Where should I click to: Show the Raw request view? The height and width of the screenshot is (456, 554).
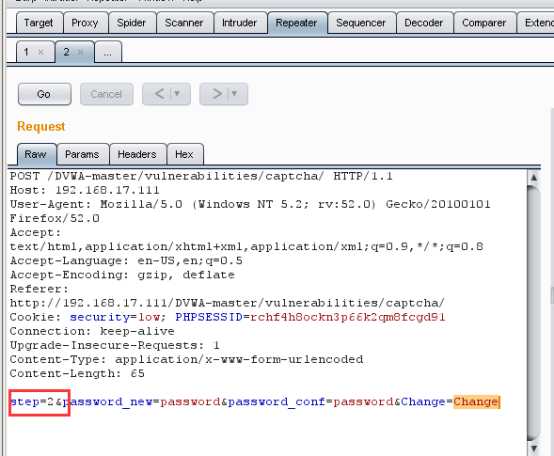tap(36, 154)
